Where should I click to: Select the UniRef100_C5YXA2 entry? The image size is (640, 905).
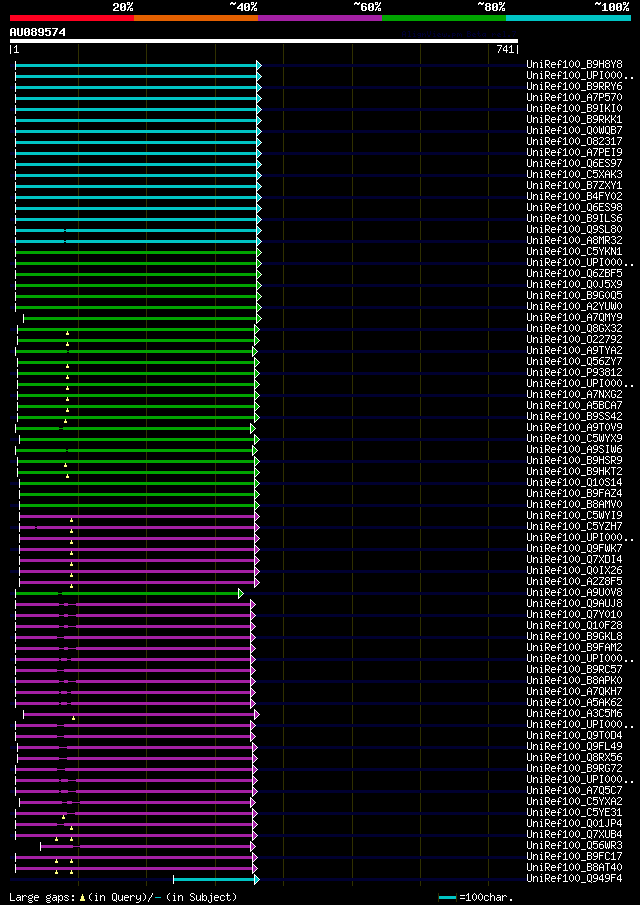[574, 801]
